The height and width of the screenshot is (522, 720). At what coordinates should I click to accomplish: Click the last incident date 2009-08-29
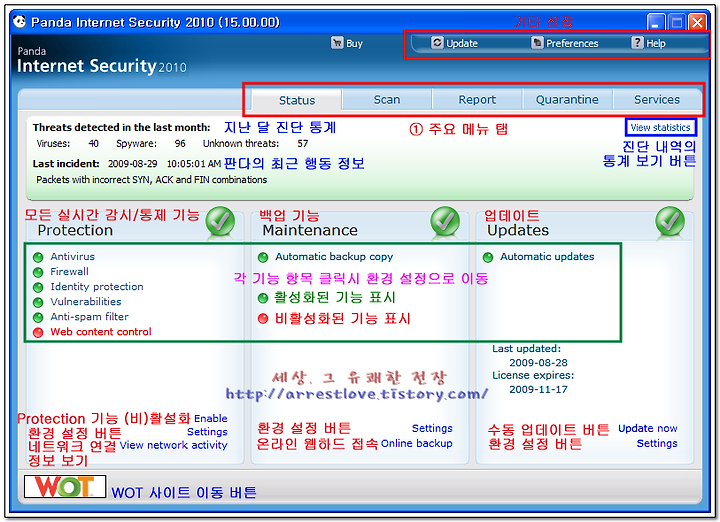pyautogui.click(x=133, y=164)
